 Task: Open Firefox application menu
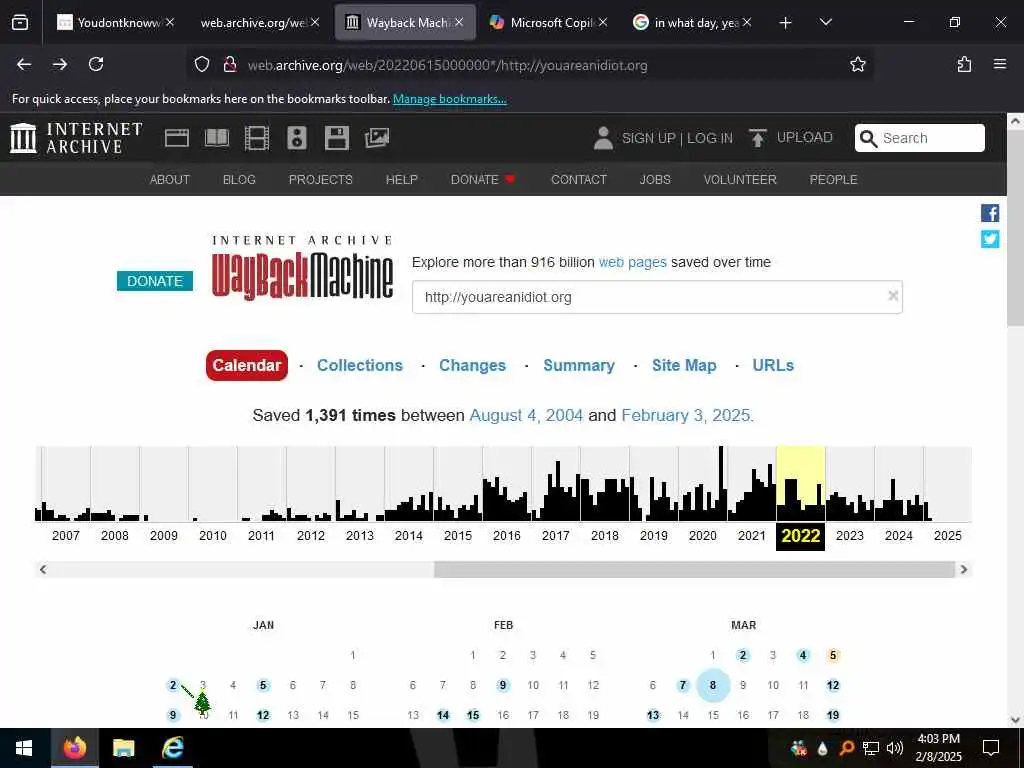click(1000, 64)
